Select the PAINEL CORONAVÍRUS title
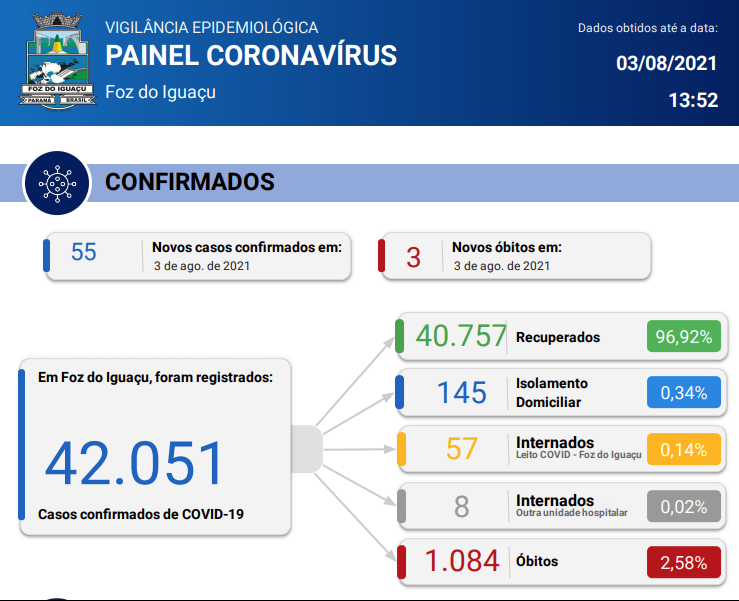Viewport: 739px width, 601px height. 251,55
